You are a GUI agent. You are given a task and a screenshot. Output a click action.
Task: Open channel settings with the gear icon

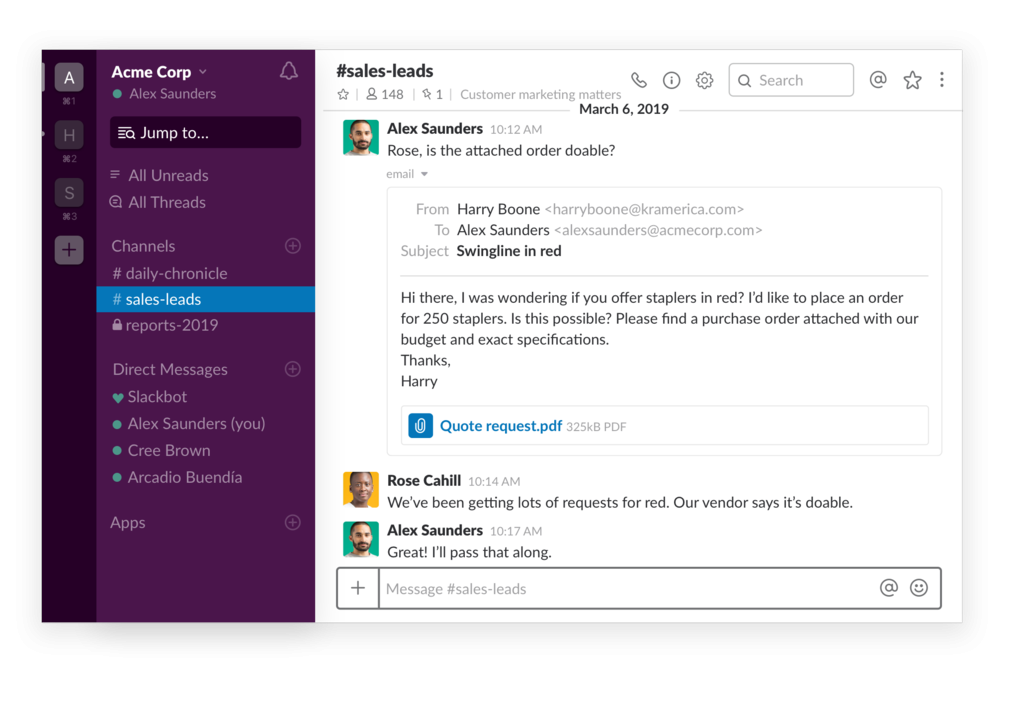704,80
